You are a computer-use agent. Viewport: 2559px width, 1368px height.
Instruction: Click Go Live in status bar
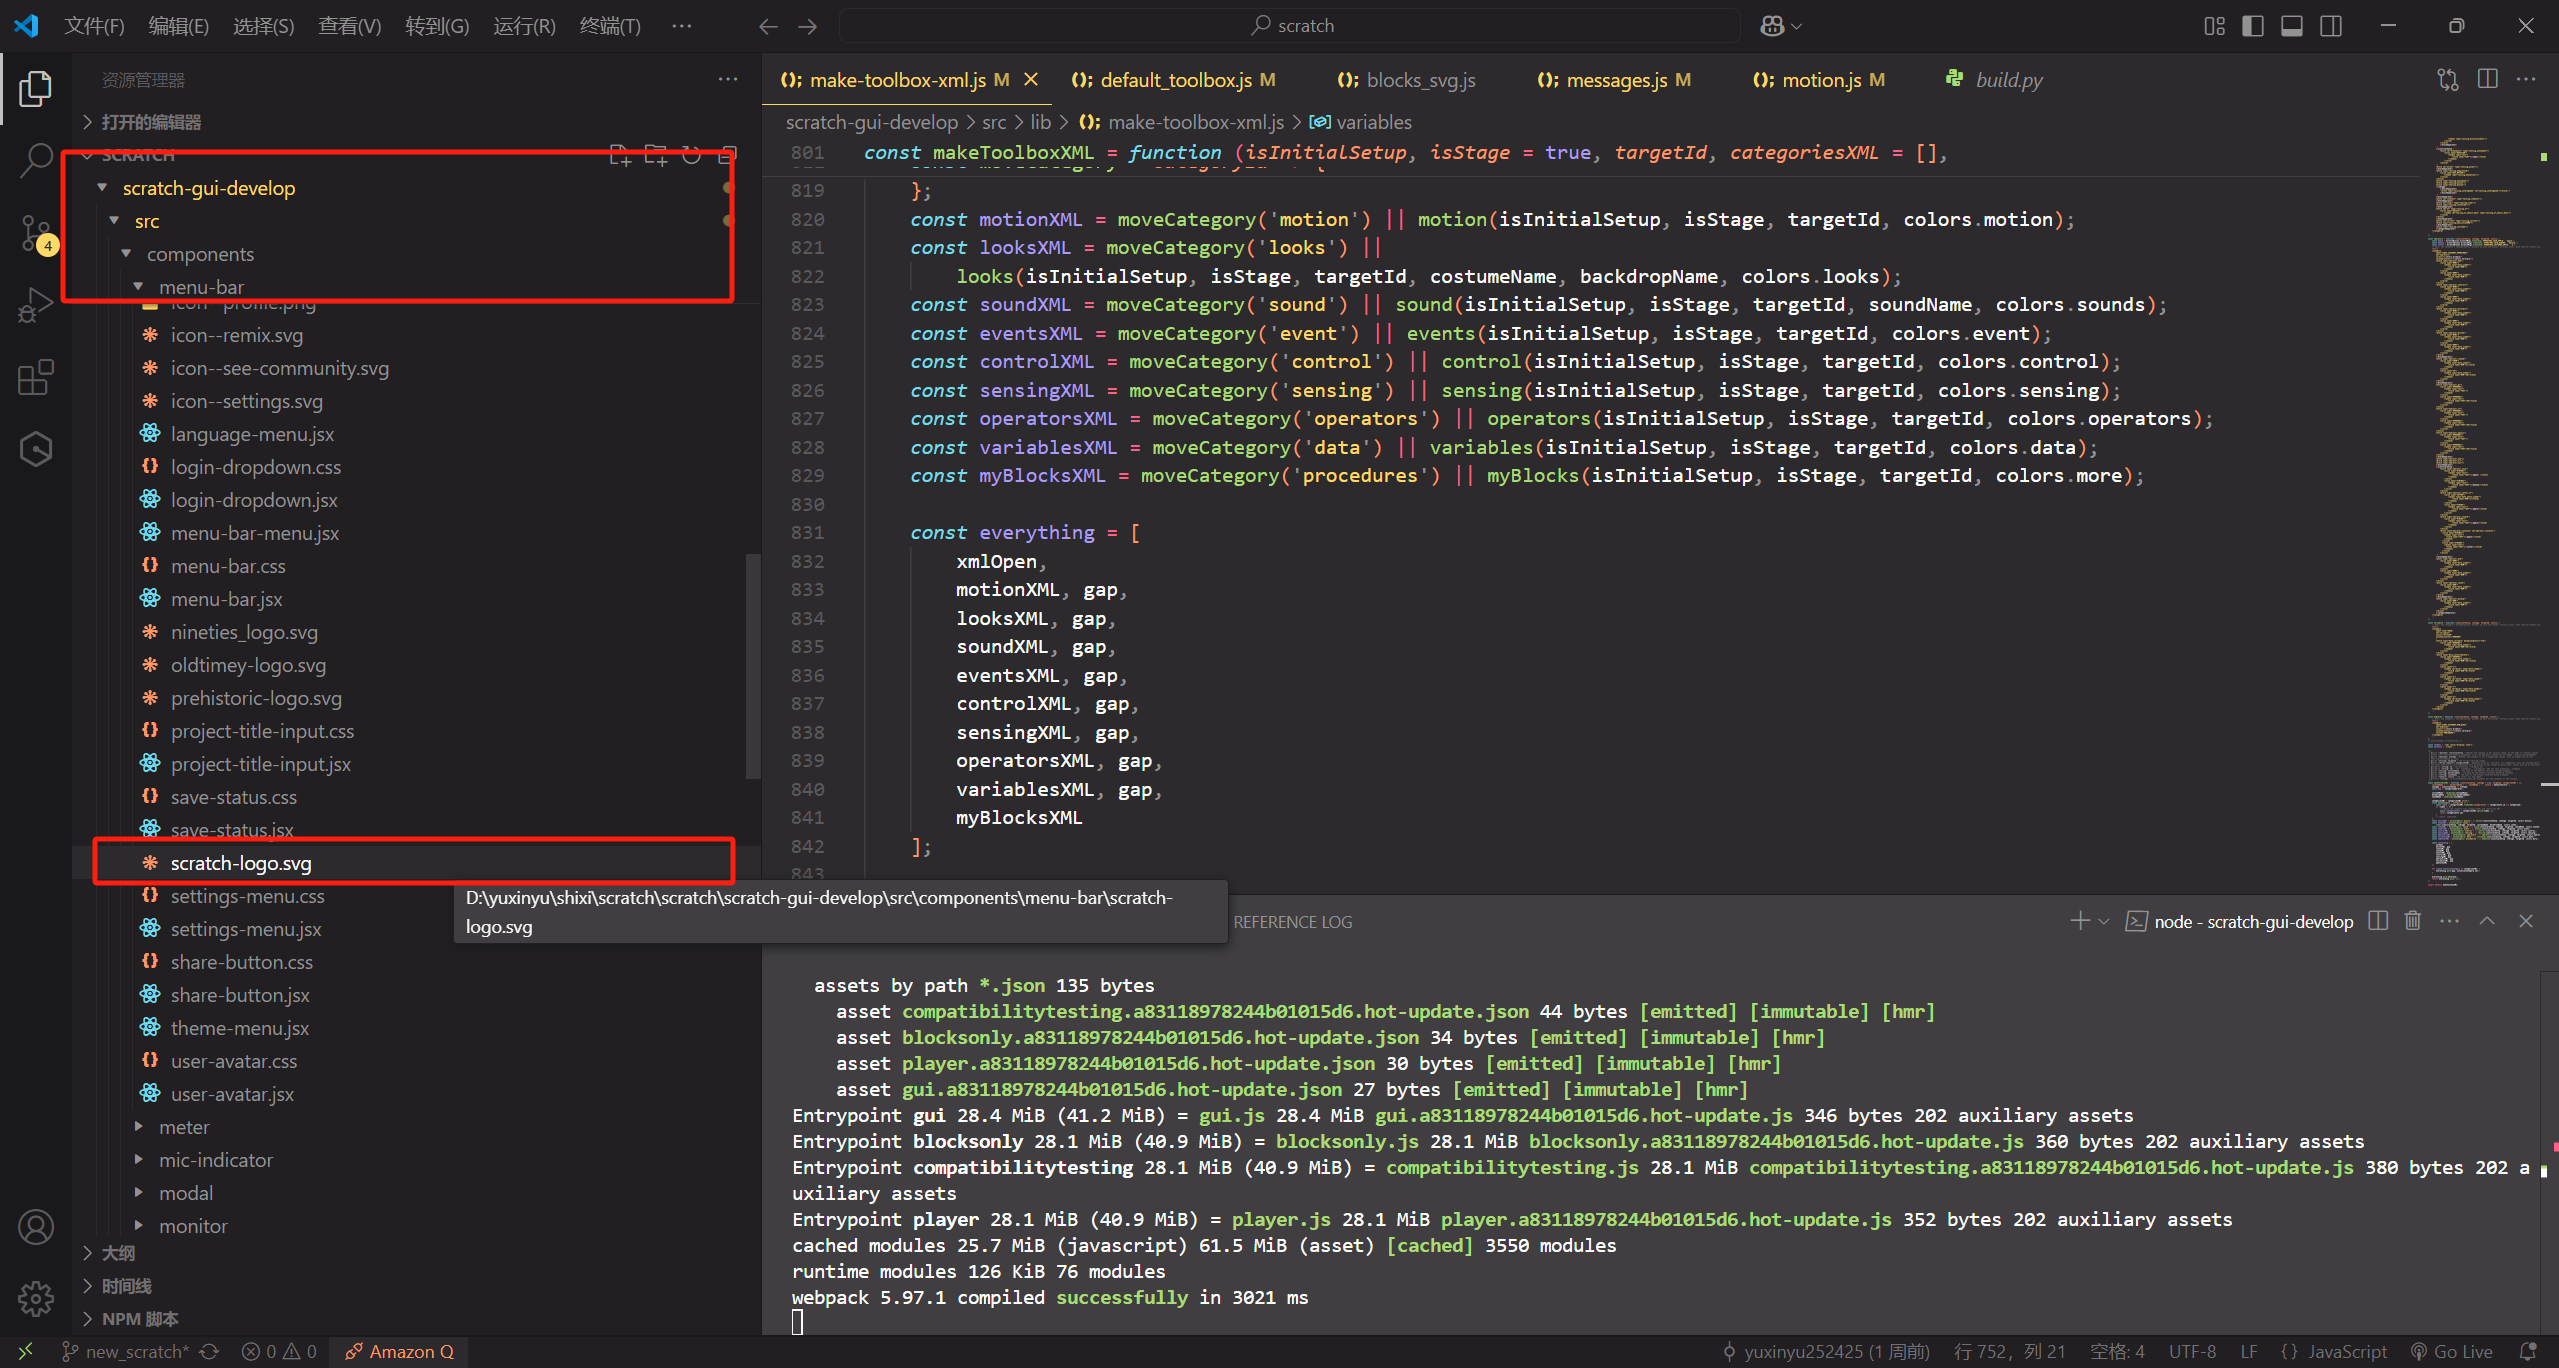tap(2452, 1352)
